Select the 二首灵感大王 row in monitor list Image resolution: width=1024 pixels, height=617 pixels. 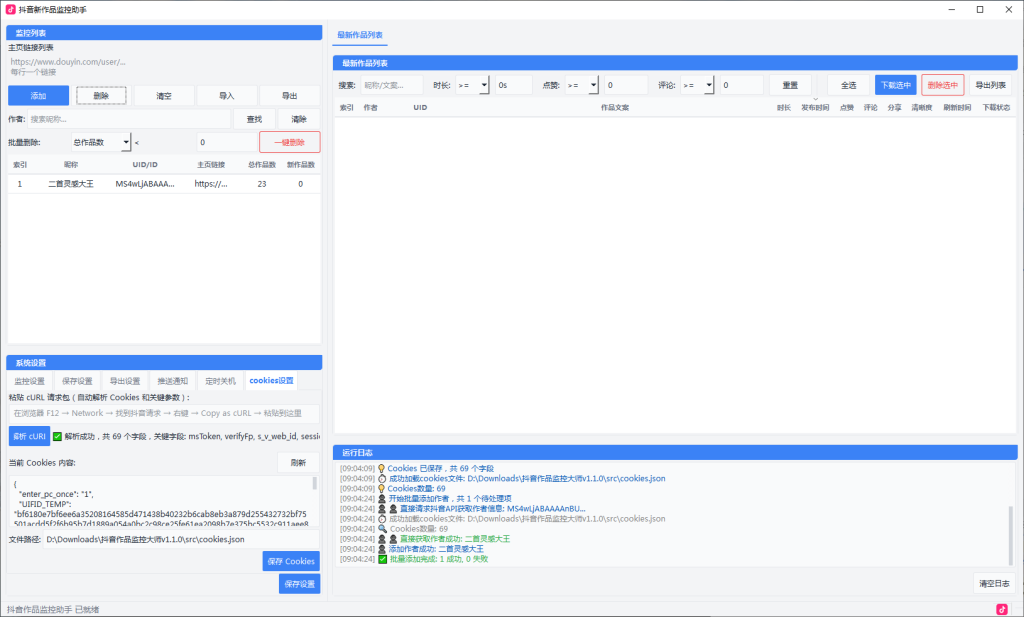164,184
